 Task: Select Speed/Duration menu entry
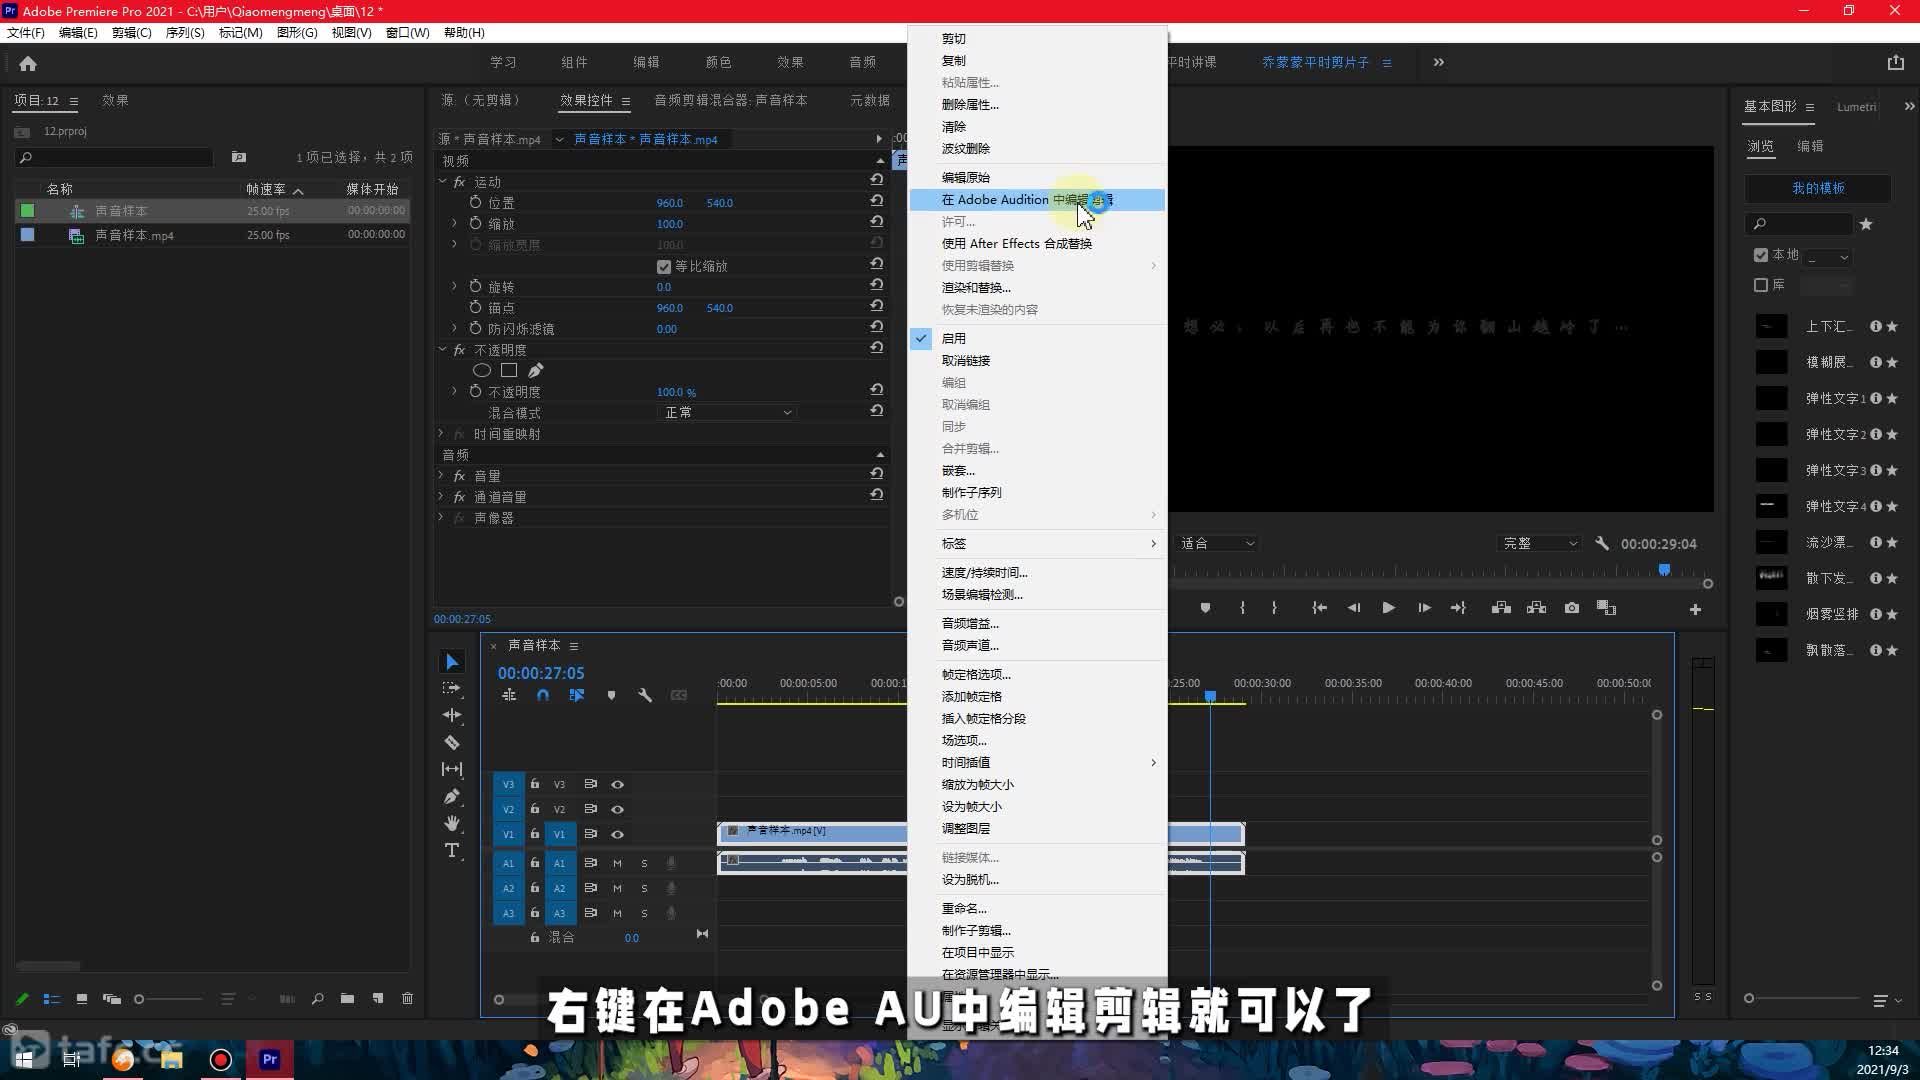(x=1037, y=573)
